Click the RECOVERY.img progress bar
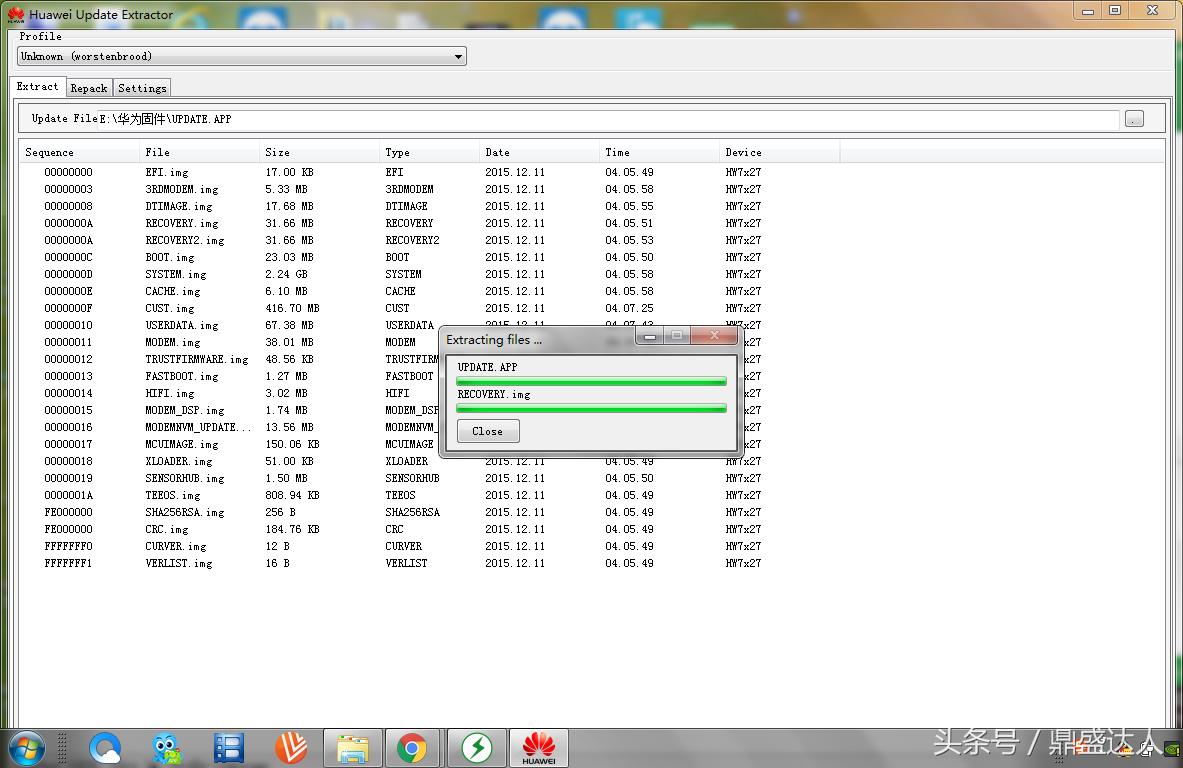1183x768 pixels. 591,408
